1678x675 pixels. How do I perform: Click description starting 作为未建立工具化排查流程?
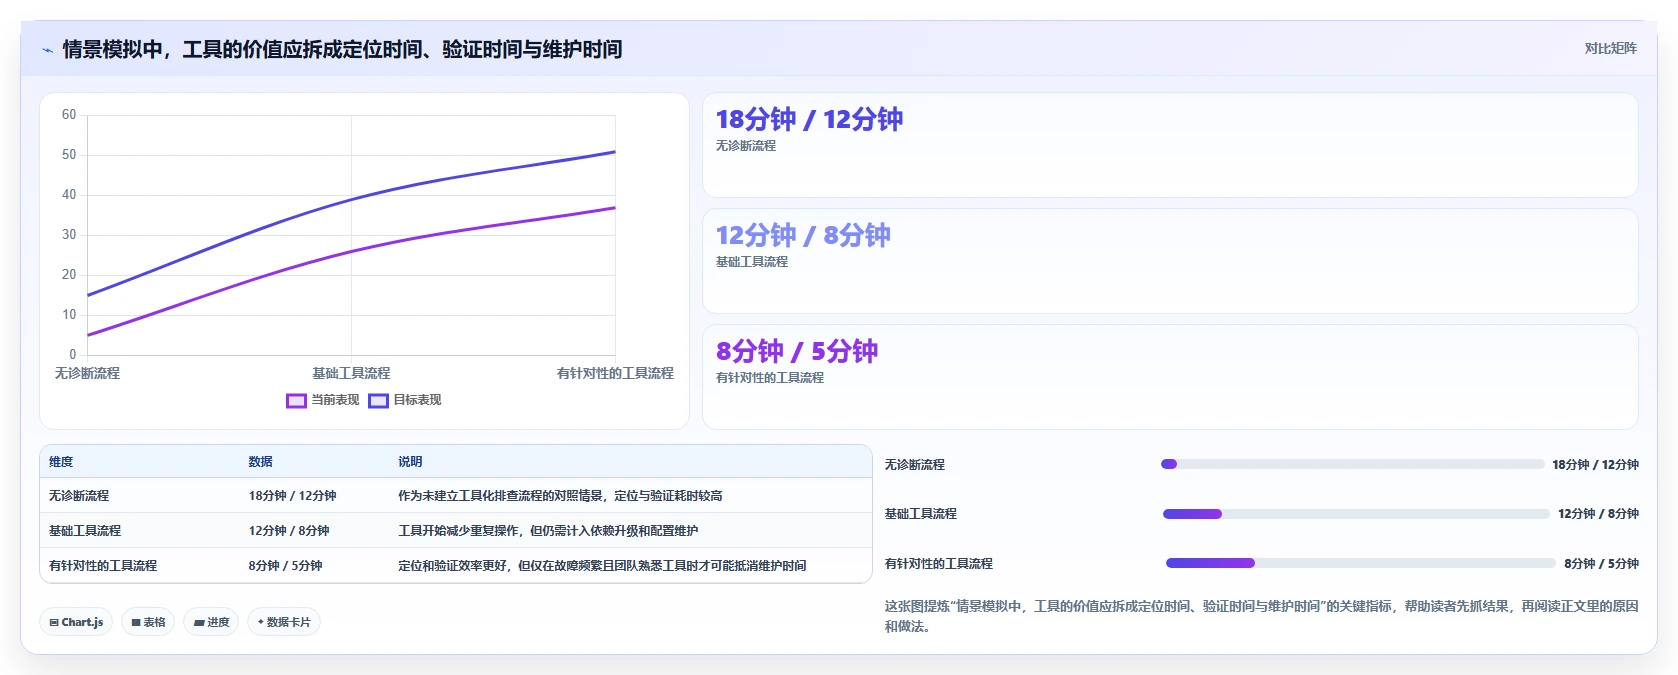[560, 496]
